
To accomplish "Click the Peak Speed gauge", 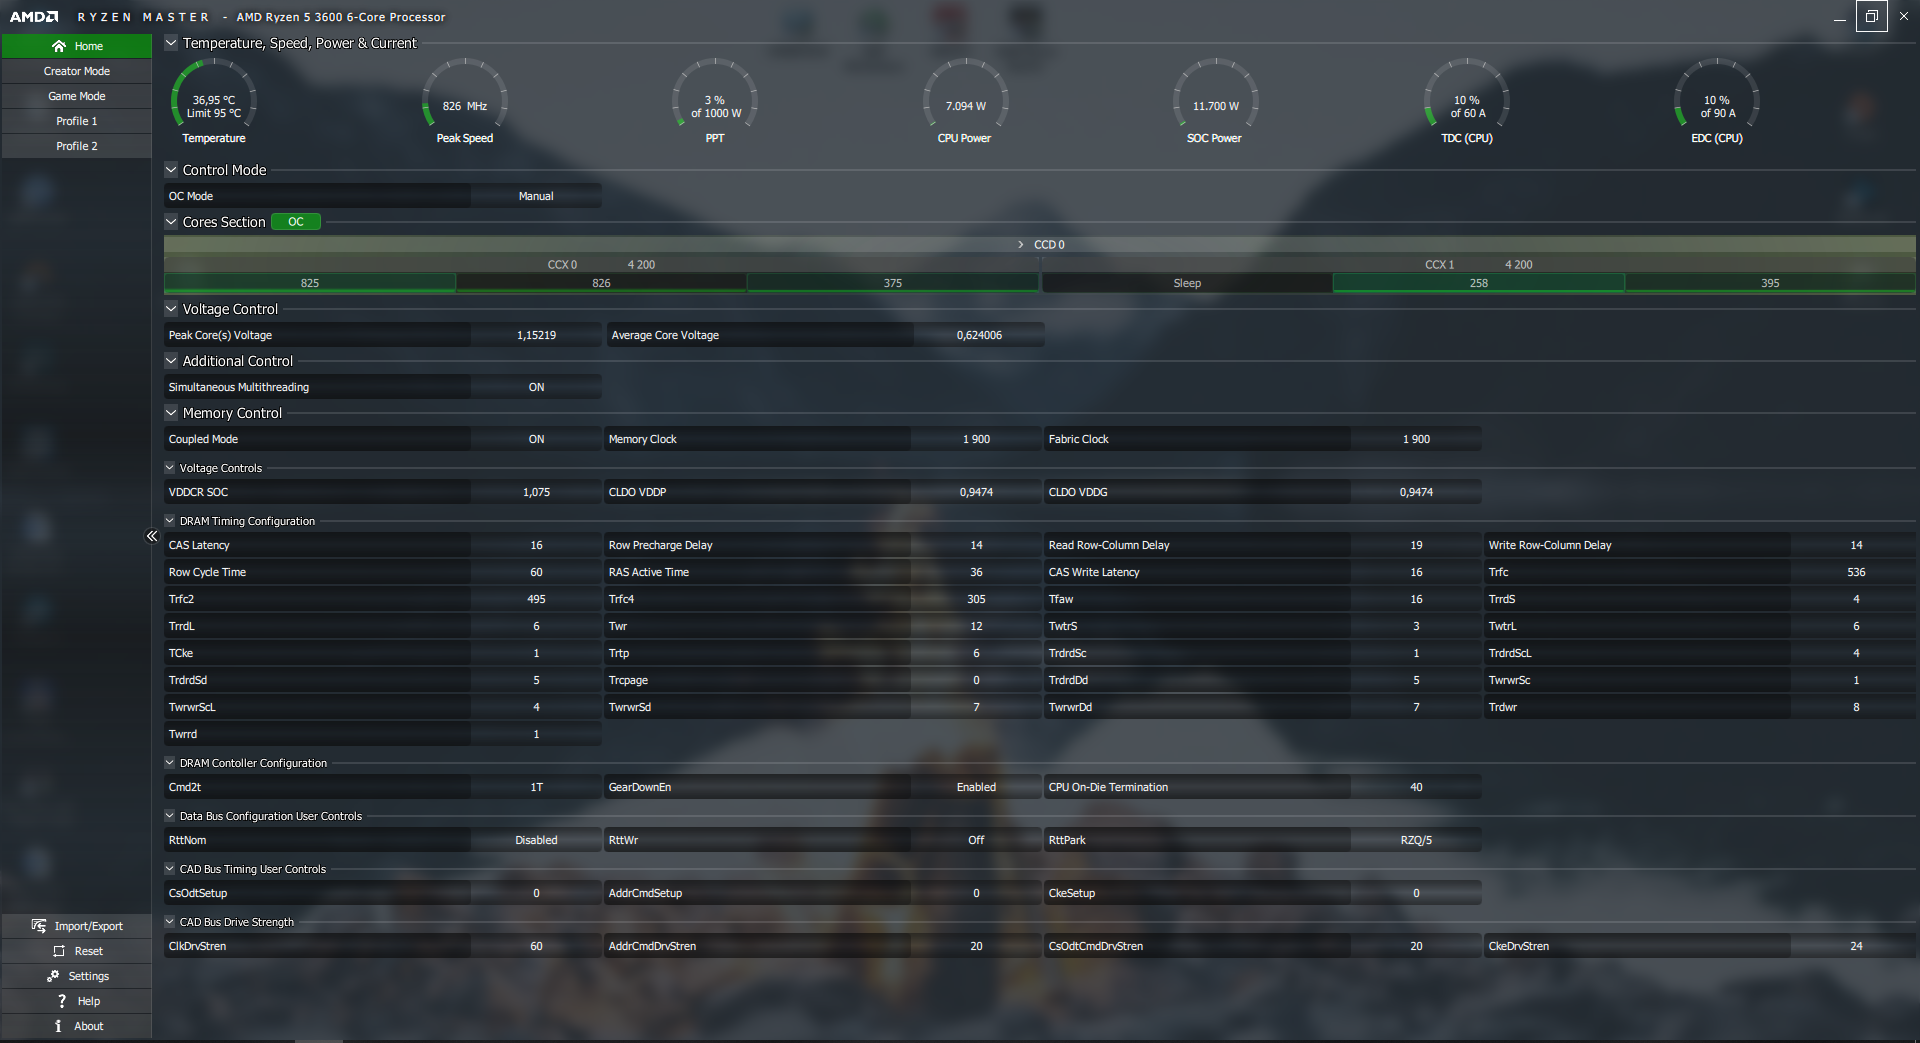I will (465, 101).
